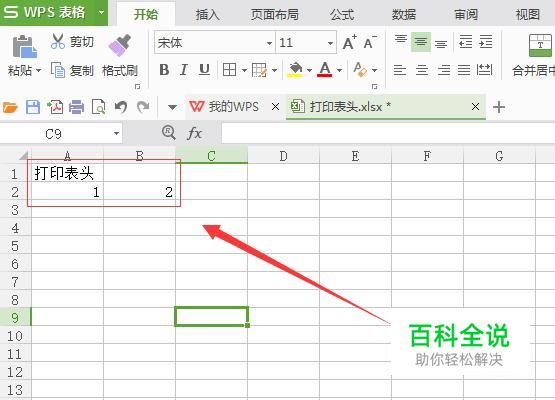Click the Paste clipboard icon
The height and width of the screenshot is (400, 555).
click(x=24, y=46)
